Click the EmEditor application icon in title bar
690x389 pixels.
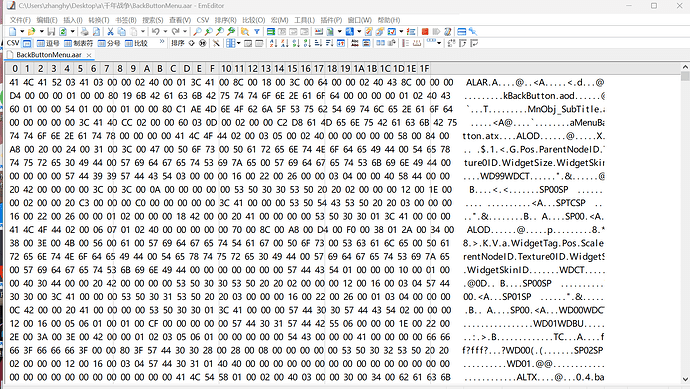11,6
